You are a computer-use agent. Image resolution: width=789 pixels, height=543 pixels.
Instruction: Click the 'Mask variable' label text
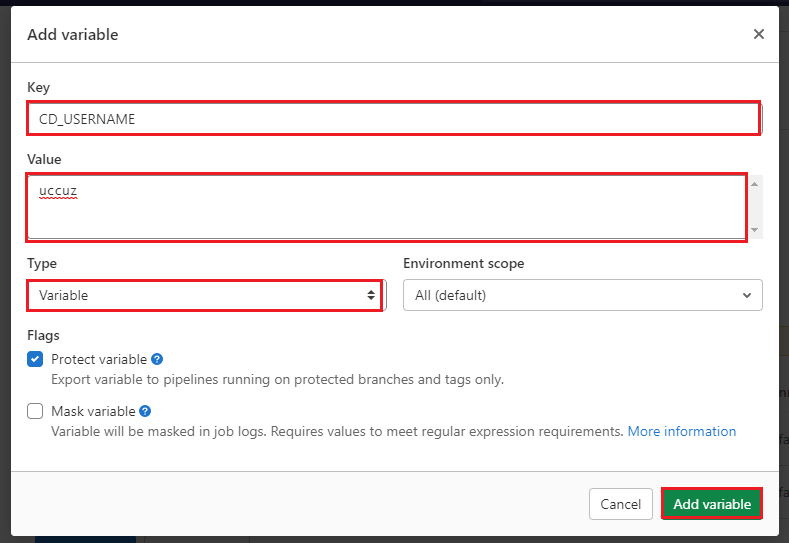point(93,411)
